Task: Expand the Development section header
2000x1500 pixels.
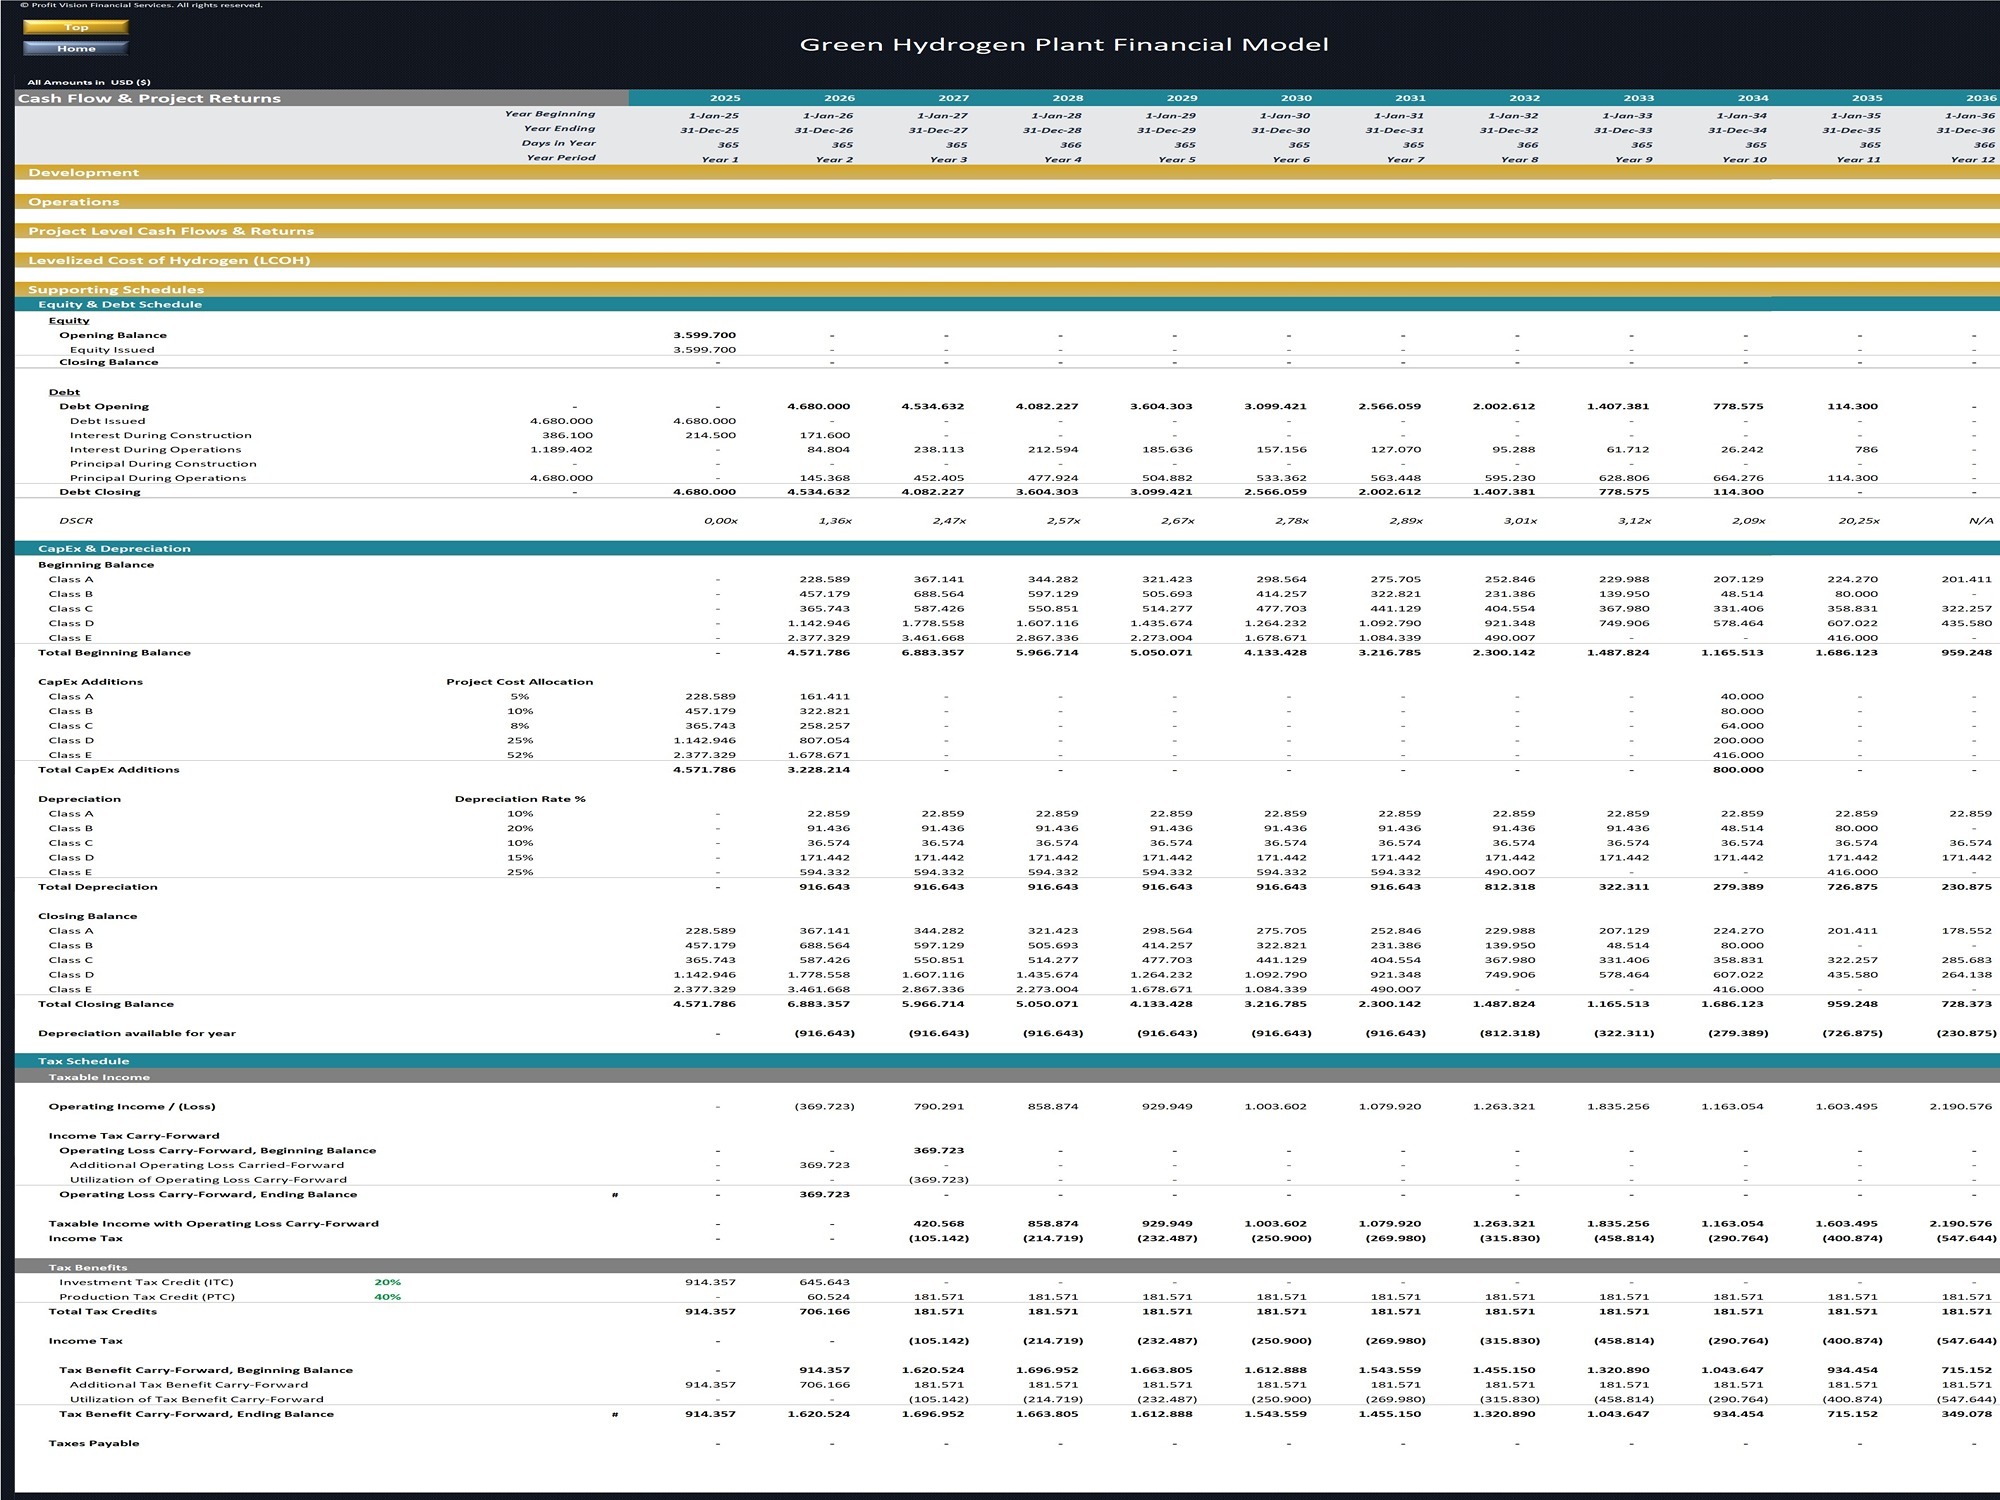Action: click(x=1007, y=173)
